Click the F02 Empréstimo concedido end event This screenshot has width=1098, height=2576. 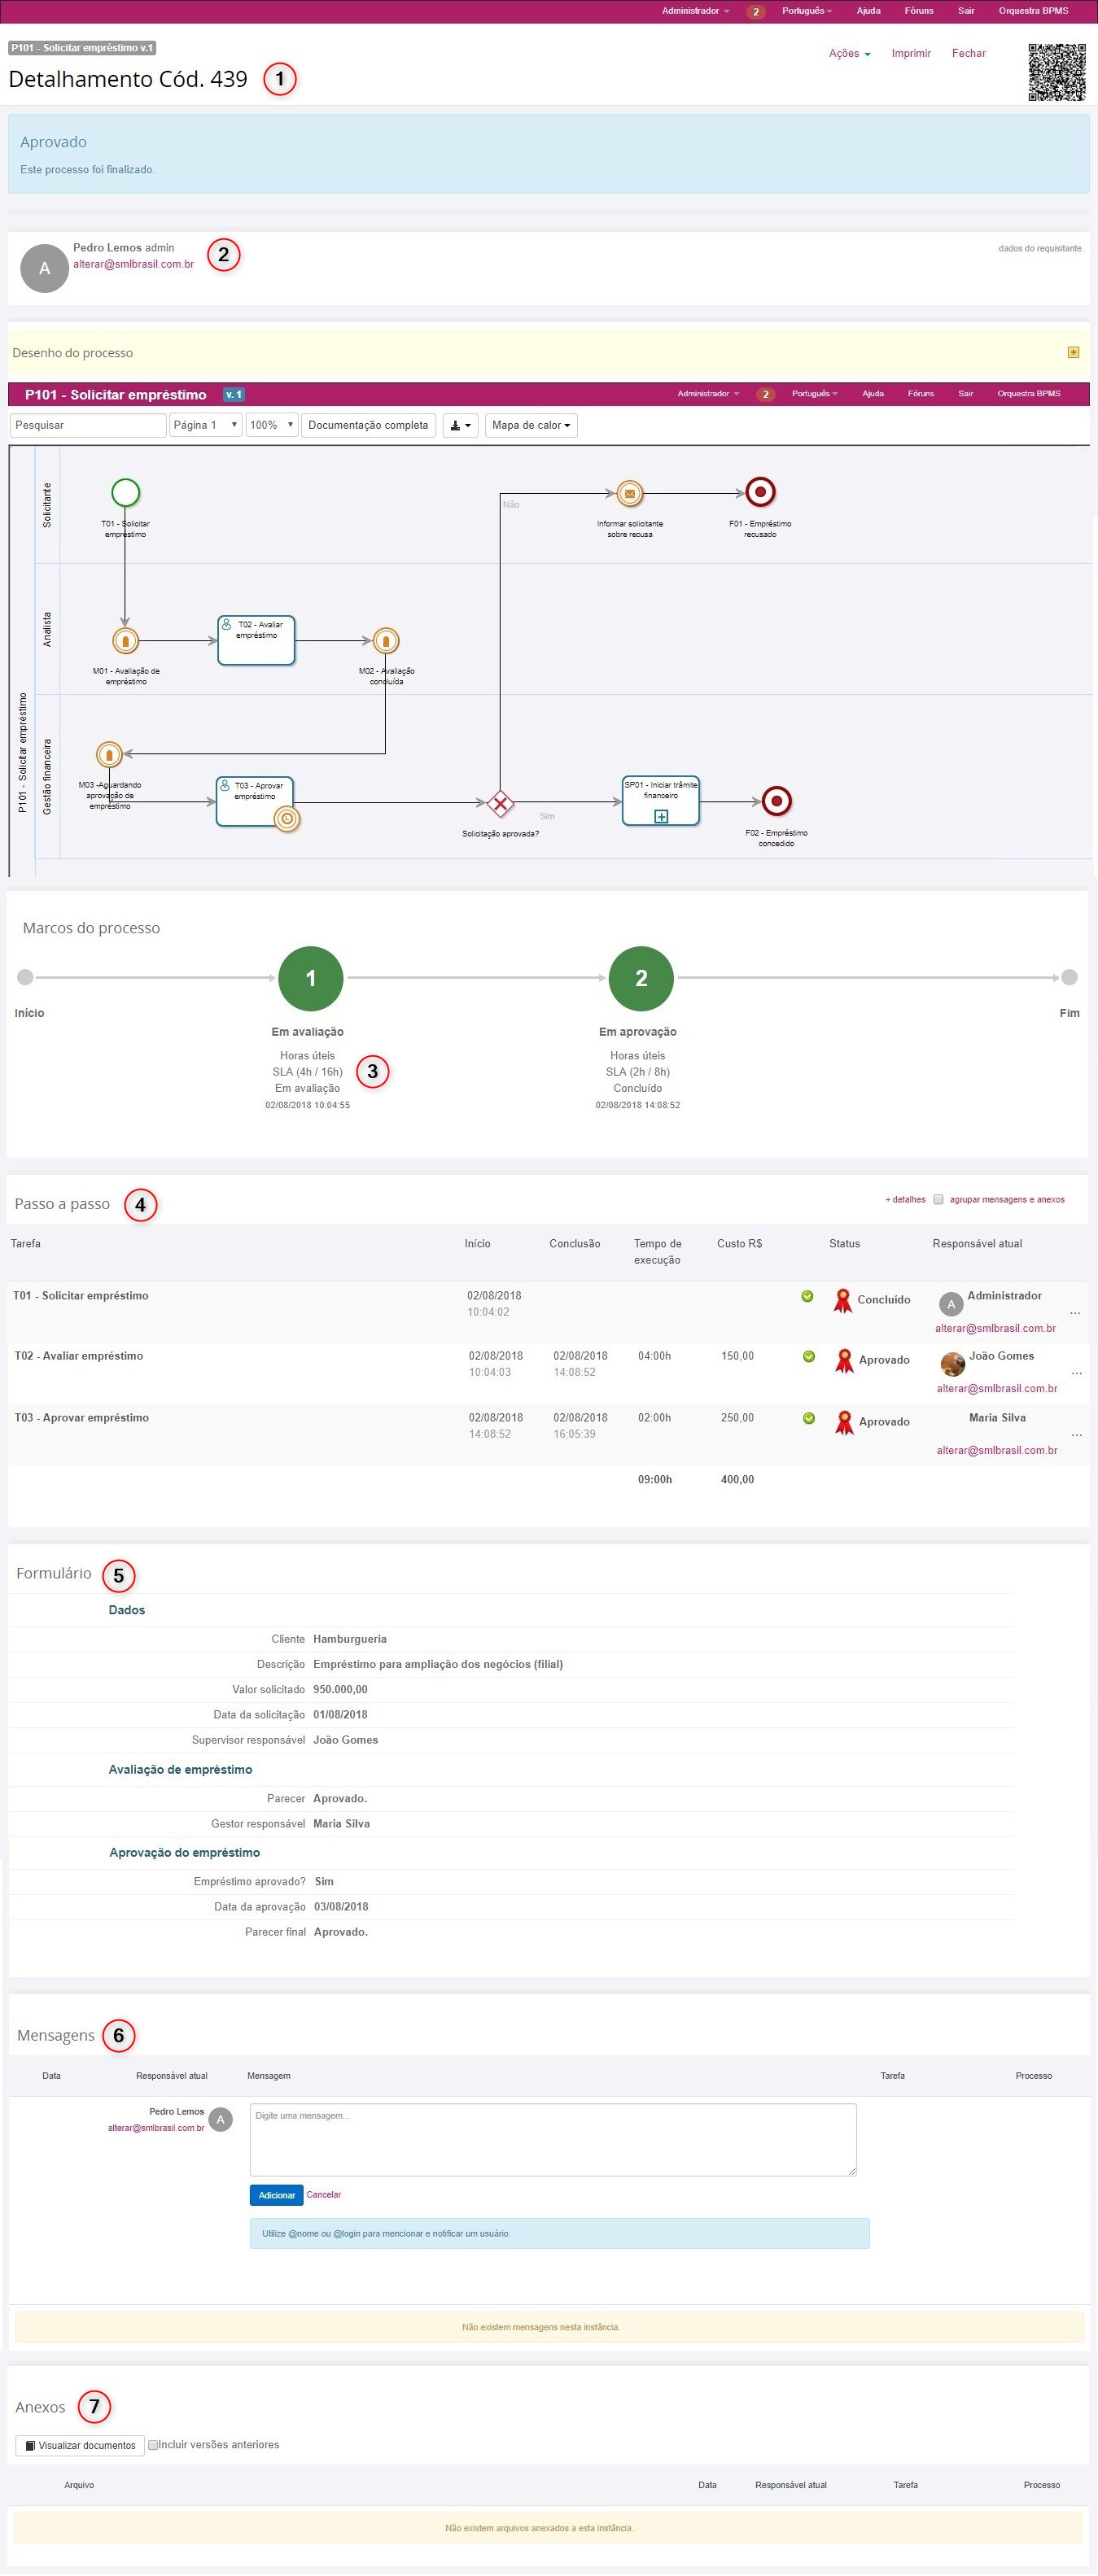point(776,801)
